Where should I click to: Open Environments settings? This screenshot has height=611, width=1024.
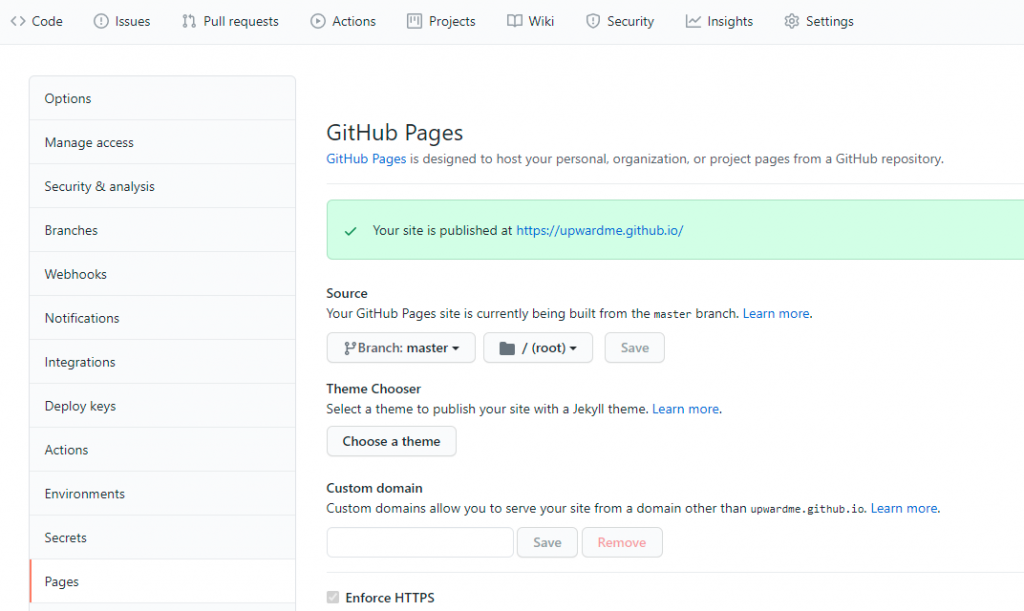coord(163,494)
